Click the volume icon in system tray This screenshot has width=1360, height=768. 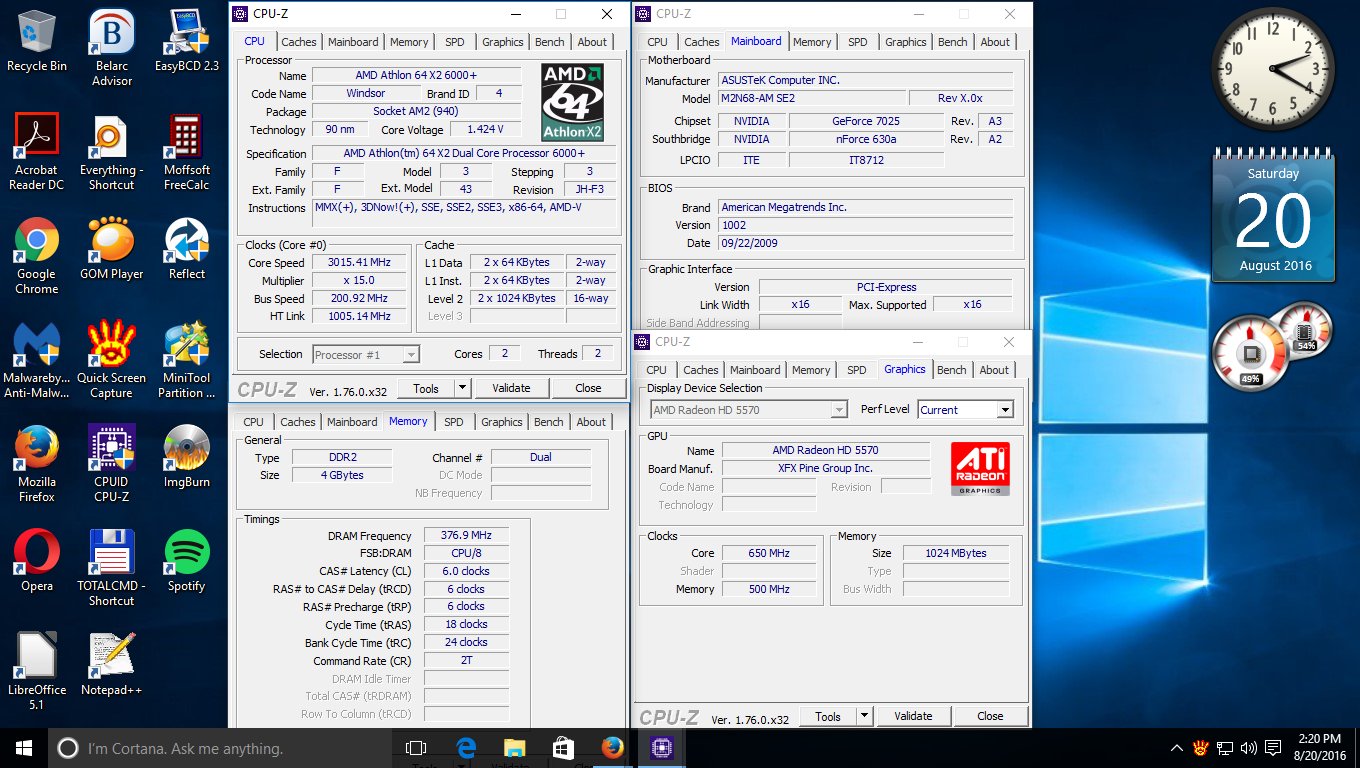[1248, 748]
